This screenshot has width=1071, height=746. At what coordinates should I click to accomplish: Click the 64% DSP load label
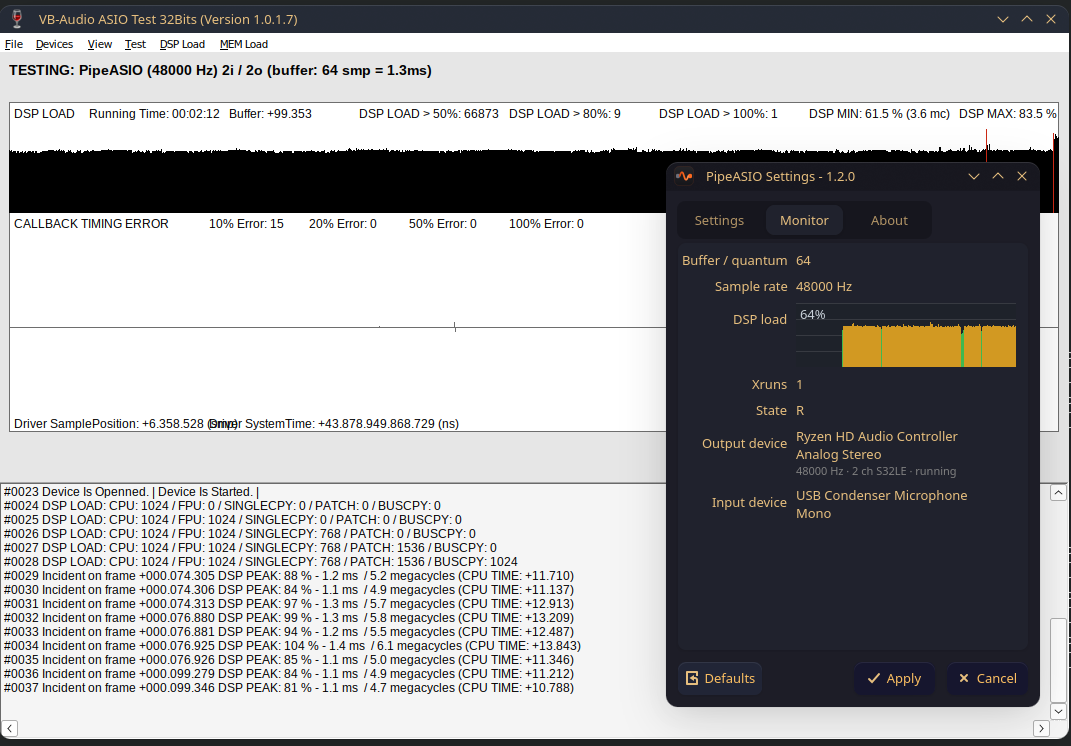click(x=813, y=315)
